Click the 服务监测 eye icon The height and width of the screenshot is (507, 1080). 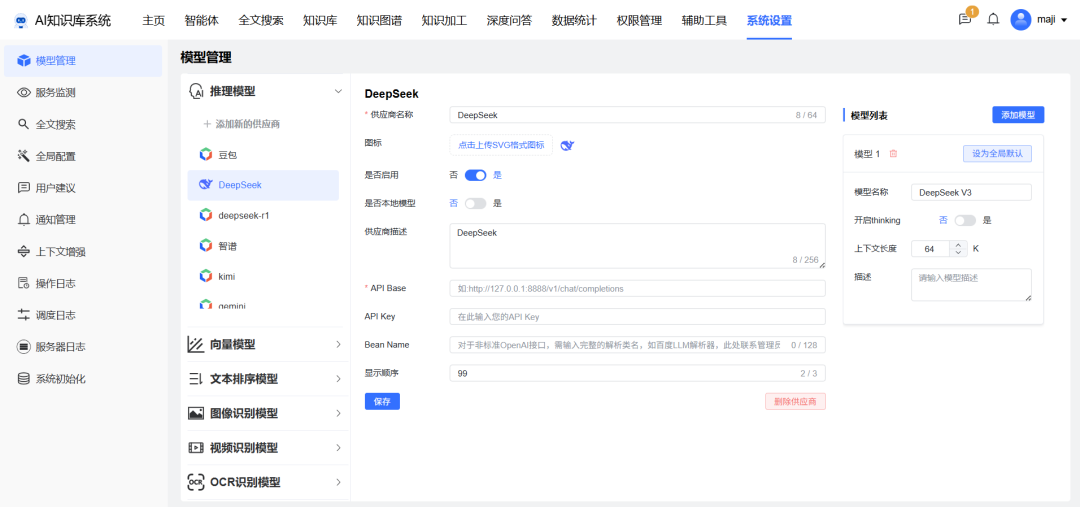point(24,92)
